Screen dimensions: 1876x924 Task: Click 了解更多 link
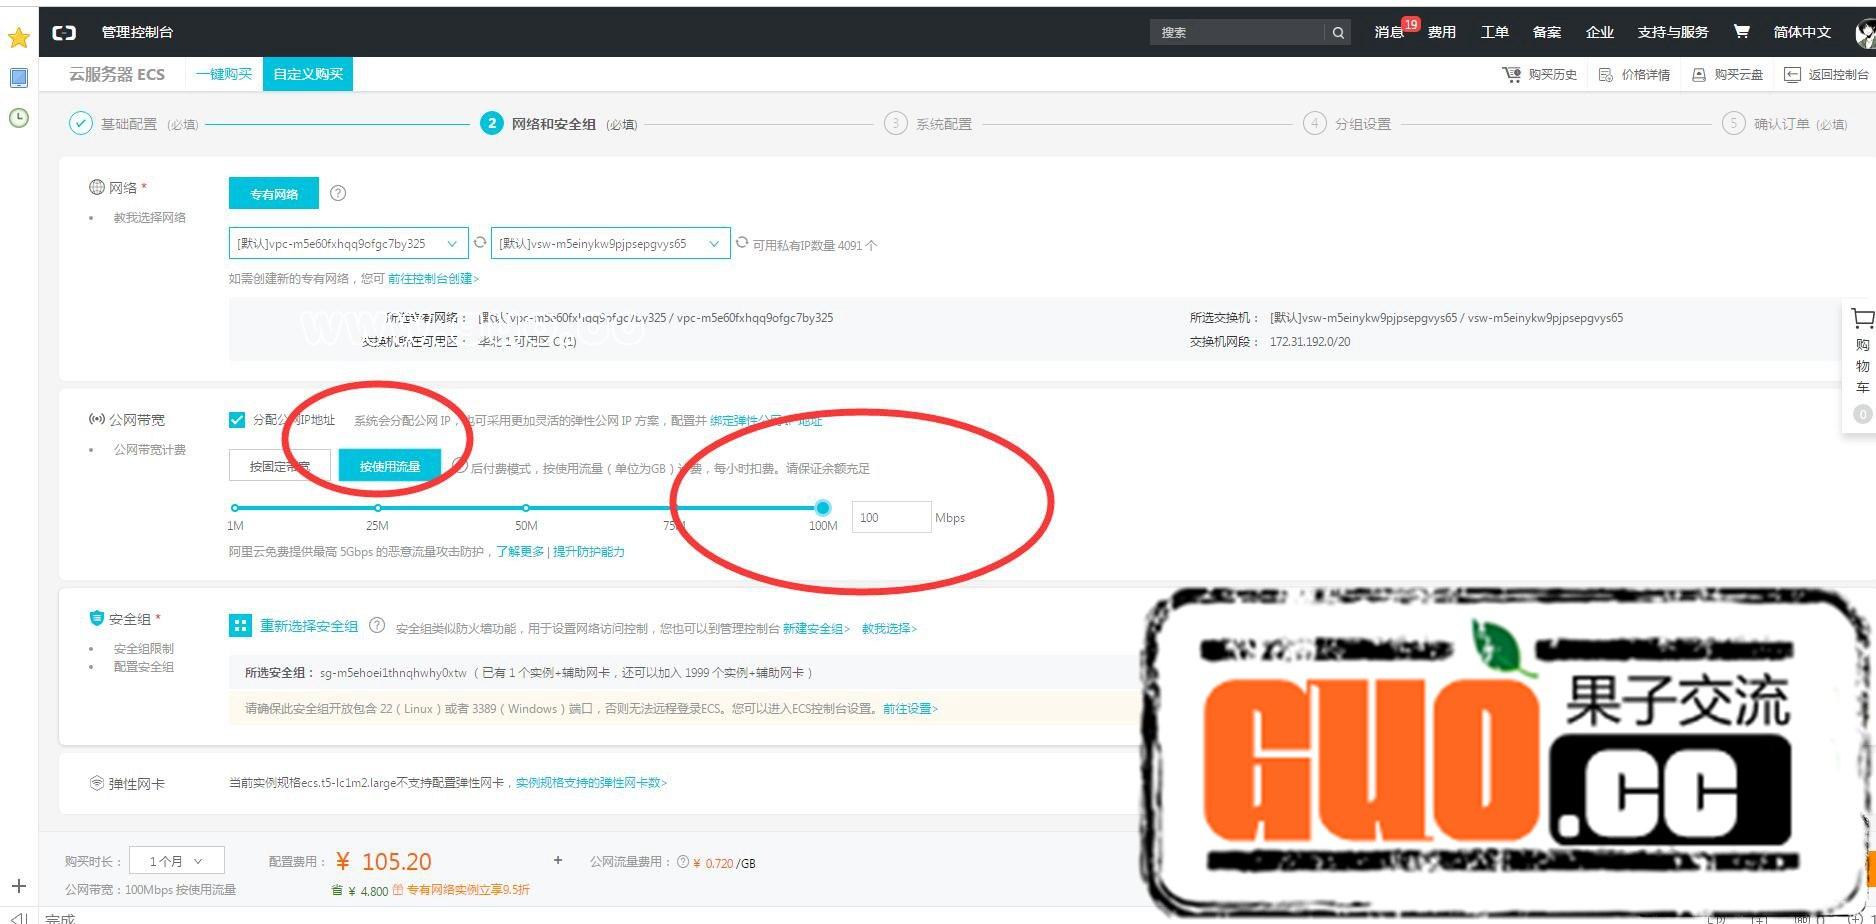point(520,551)
